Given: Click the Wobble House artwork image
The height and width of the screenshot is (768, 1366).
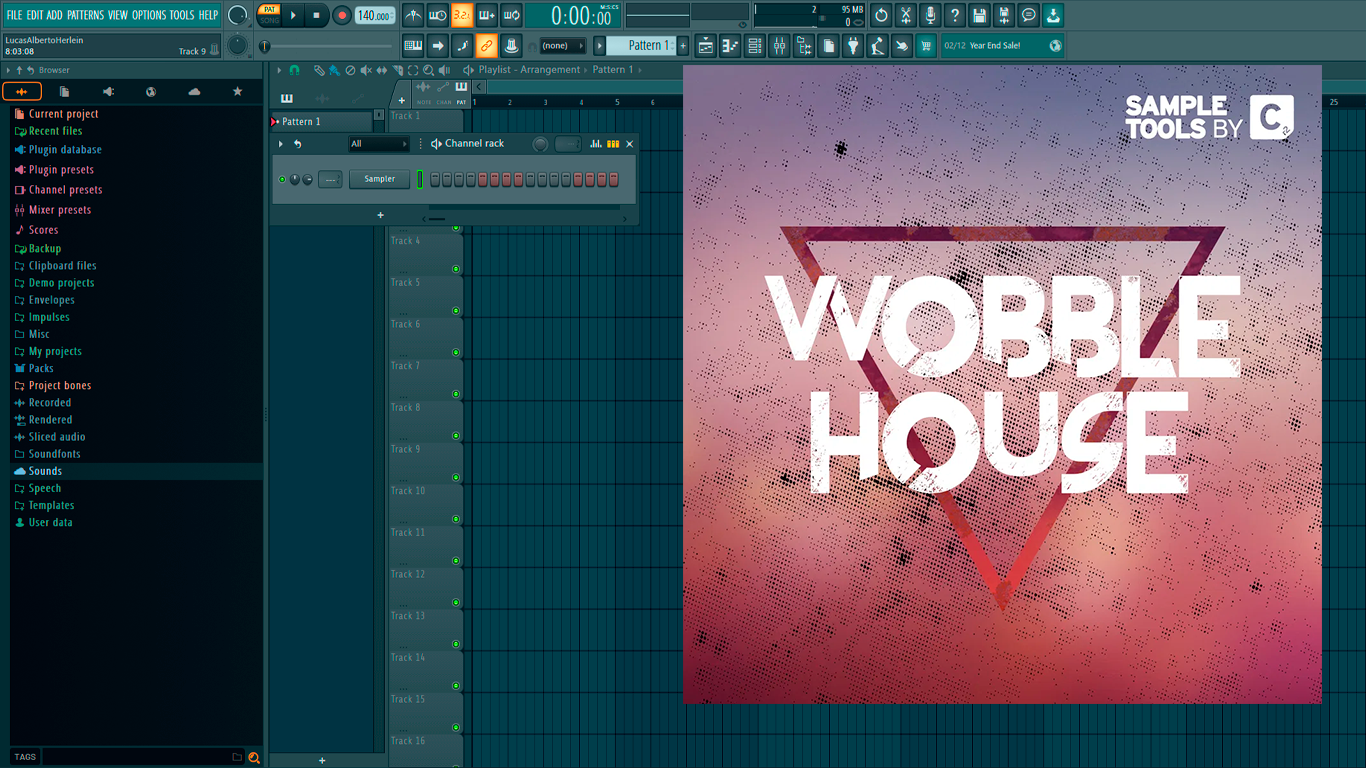Looking at the screenshot, I should [1002, 384].
